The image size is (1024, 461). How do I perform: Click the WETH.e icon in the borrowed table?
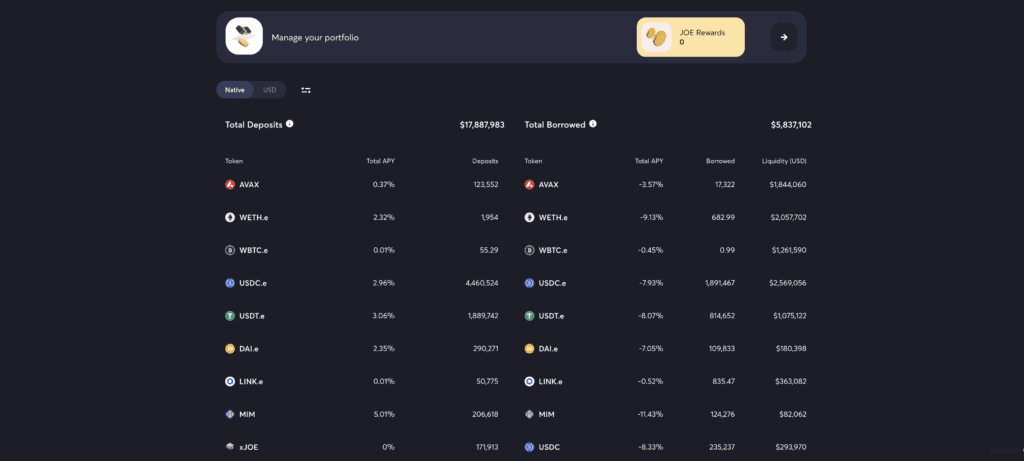click(529, 217)
